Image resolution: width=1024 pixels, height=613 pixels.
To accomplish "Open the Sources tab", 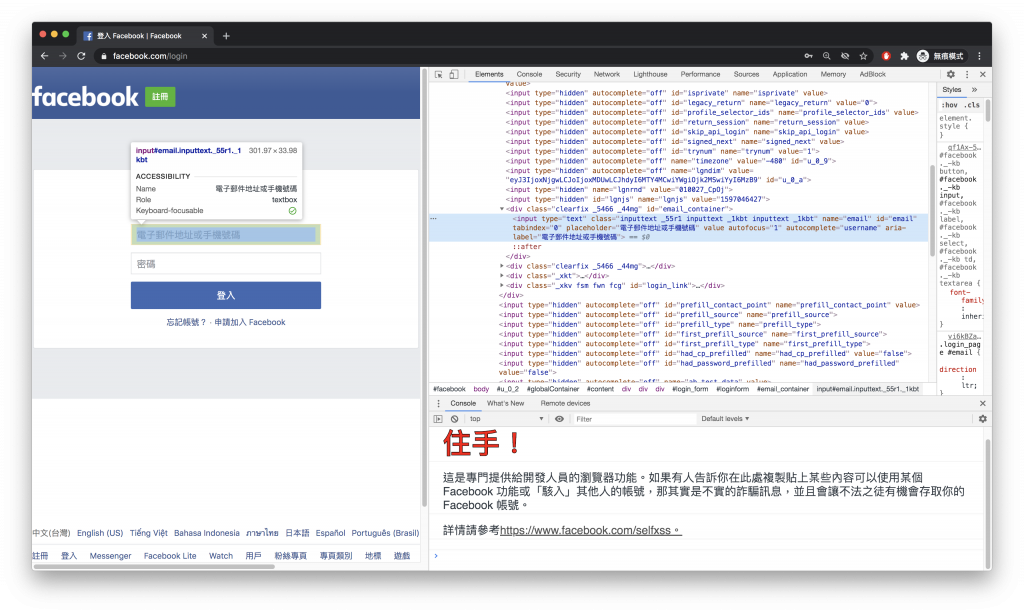I will 746,74.
